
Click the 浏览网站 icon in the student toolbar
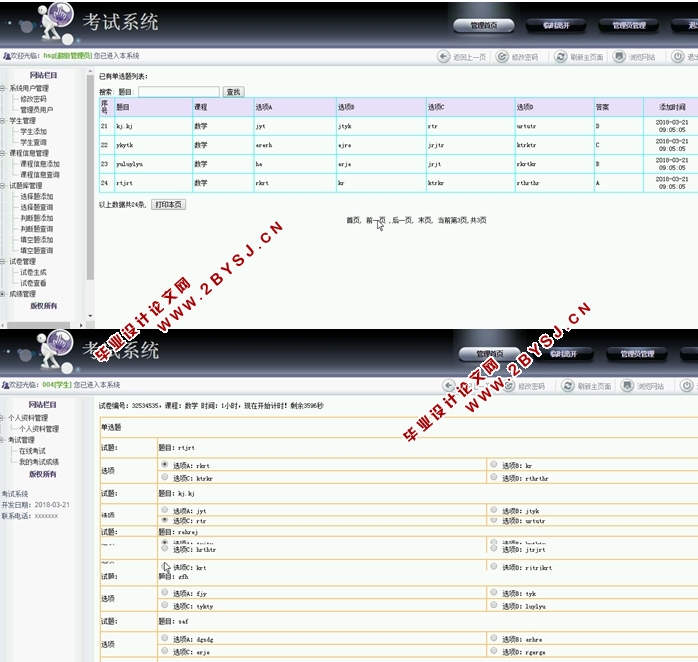(x=627, y=385)
